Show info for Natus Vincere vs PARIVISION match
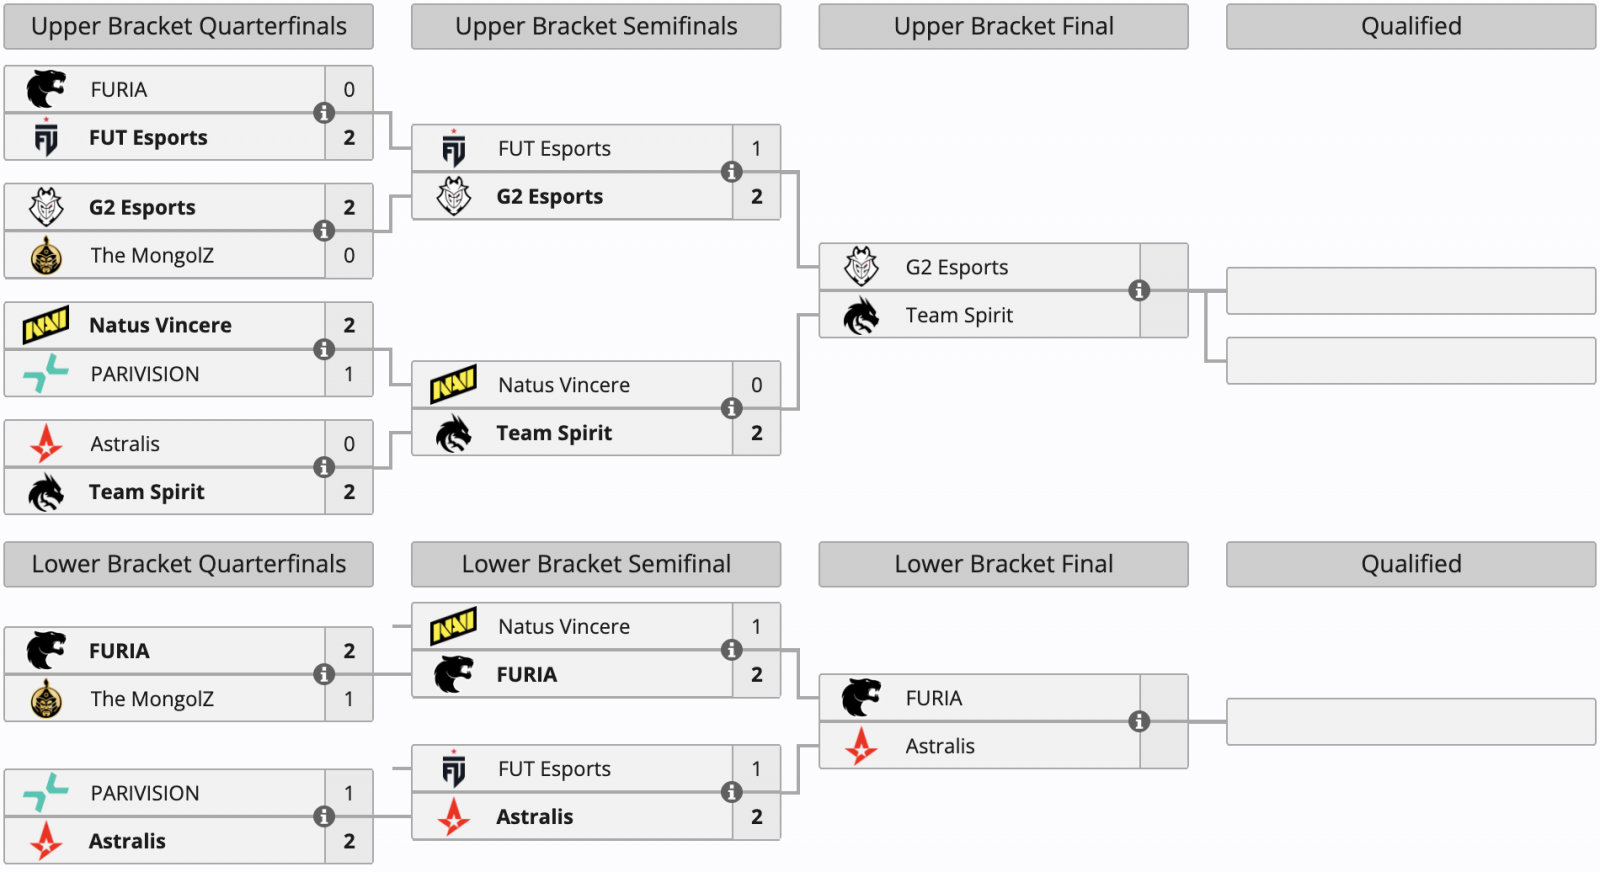Viewport: 1600px width, 872px height. (324, 349)
